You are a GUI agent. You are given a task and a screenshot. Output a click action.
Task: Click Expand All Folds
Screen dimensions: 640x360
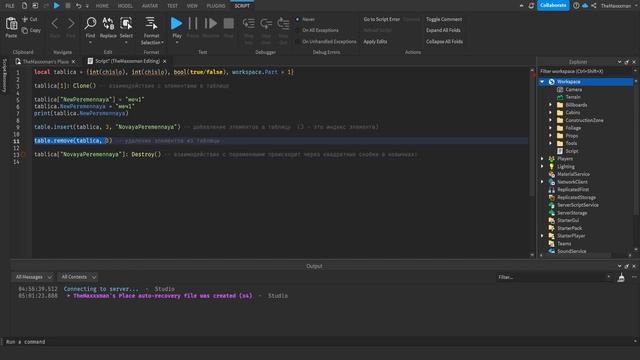(443, 30)
